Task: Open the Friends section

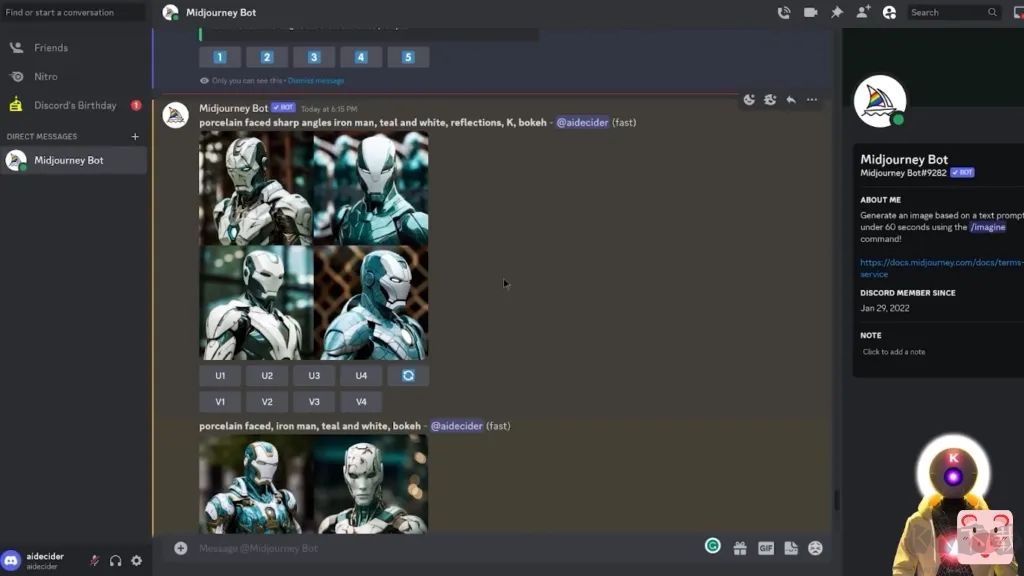Action: (x=51, y=47)
